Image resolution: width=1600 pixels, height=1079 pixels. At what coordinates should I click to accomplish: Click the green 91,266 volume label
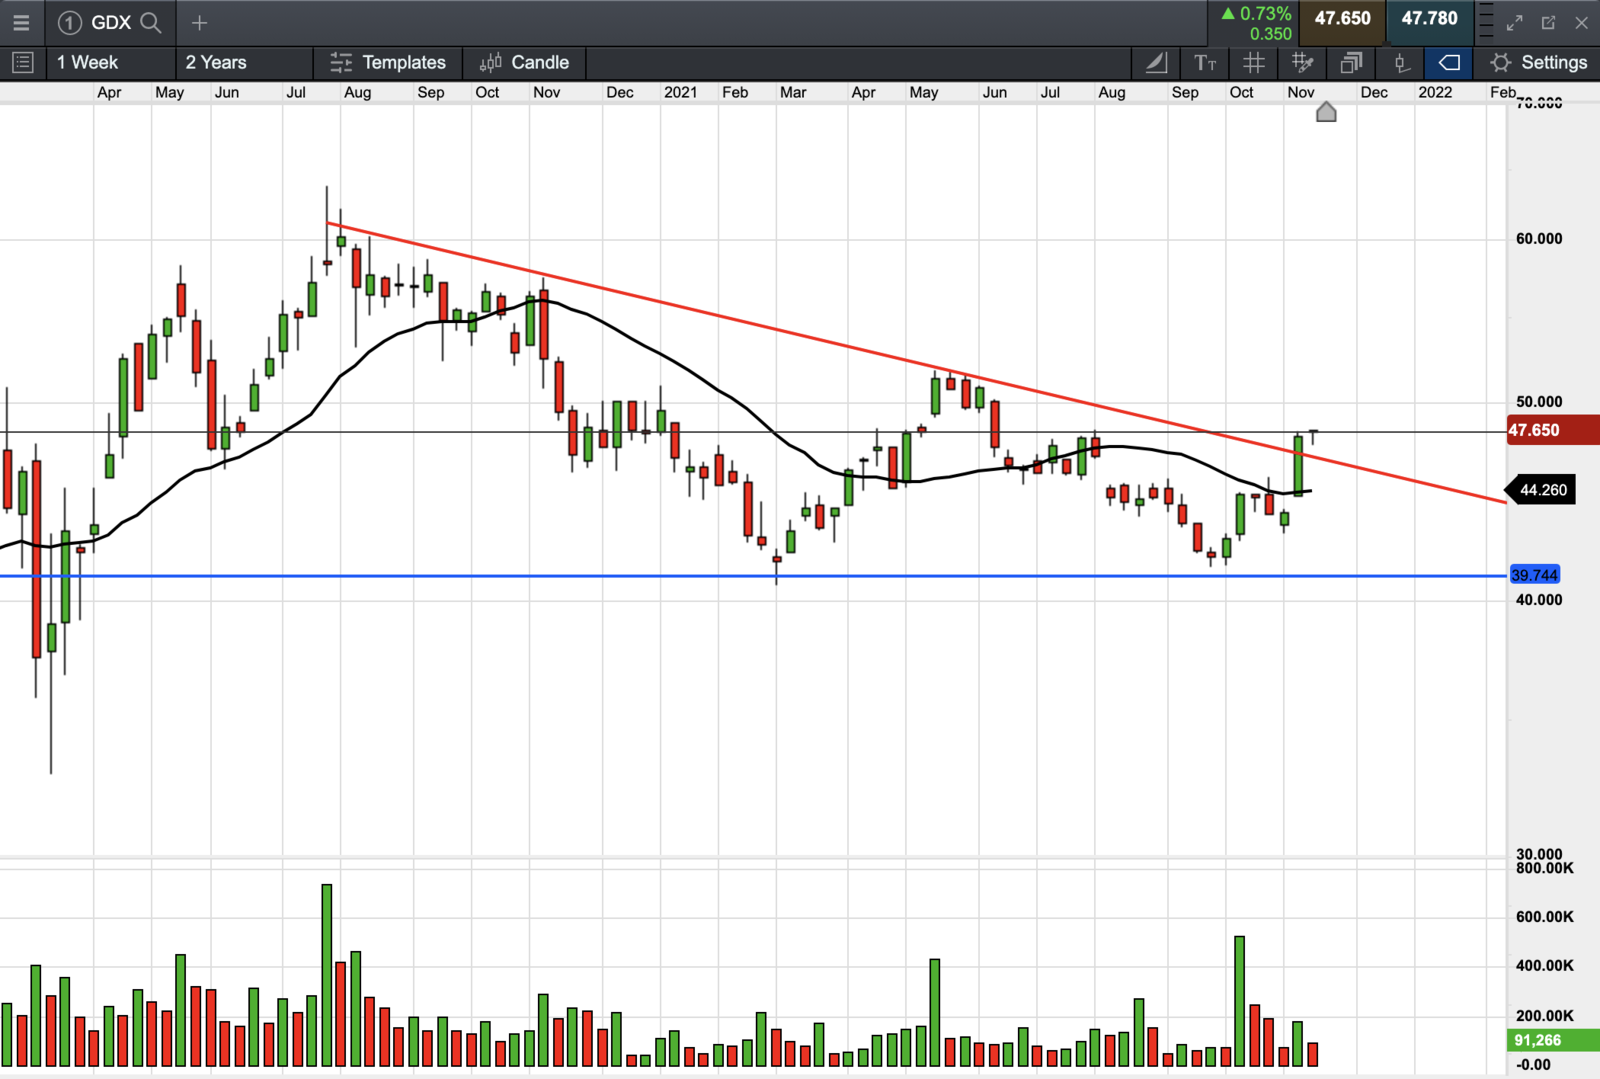point(1553,1040)
